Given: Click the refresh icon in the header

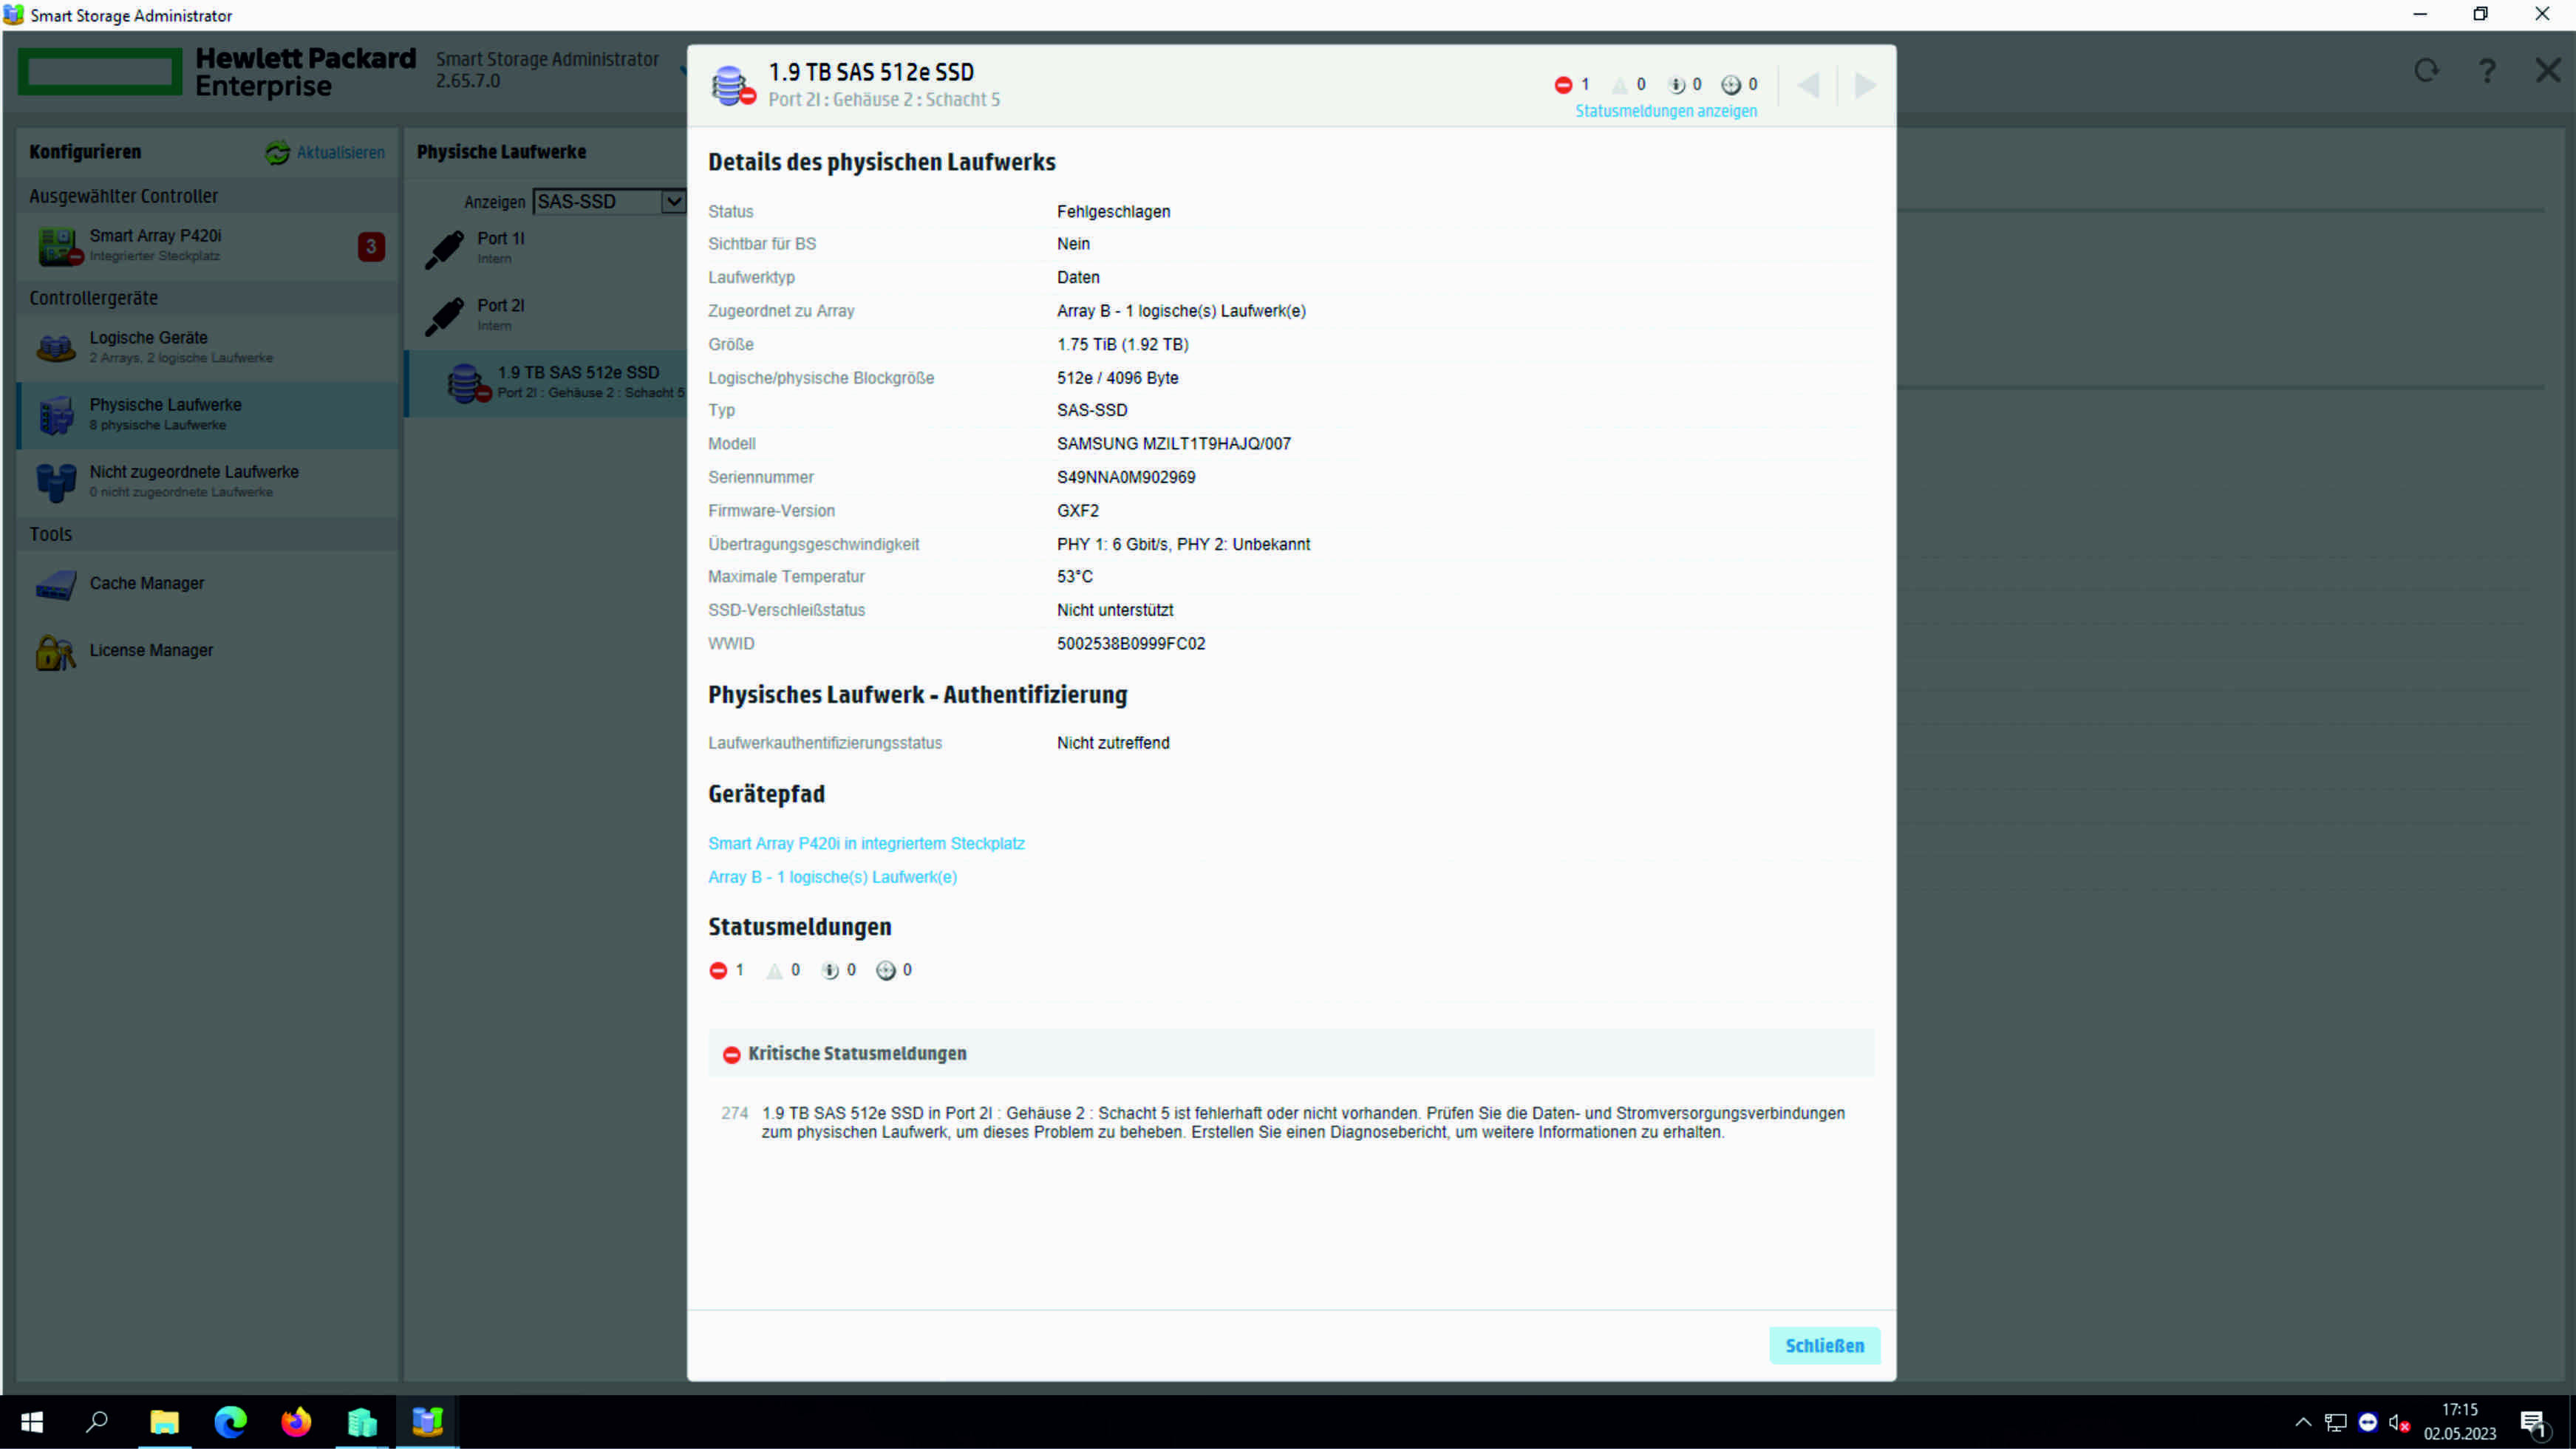Looking at the screenshot, I should tap(2426, 71).
